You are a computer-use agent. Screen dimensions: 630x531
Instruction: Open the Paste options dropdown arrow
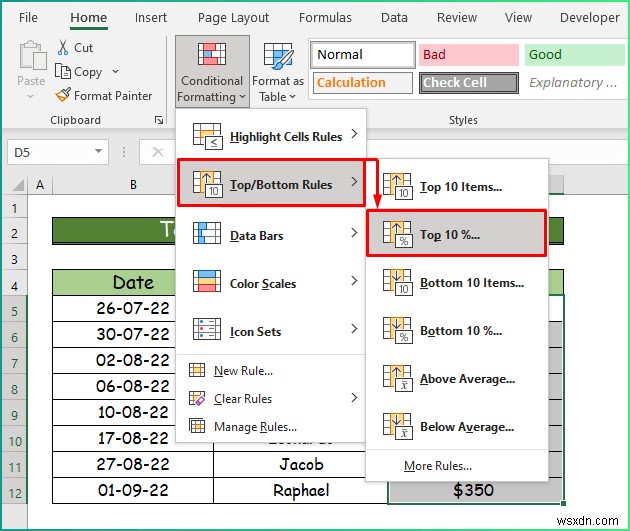(31, 96)
